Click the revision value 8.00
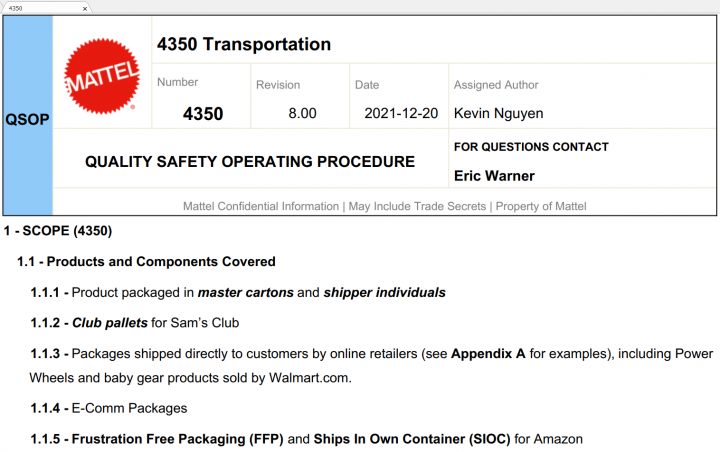720x452 pixels. pos(302,114)
